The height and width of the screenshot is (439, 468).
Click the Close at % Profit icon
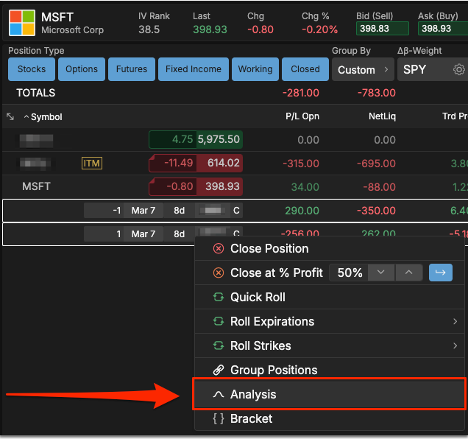(218, 273)
